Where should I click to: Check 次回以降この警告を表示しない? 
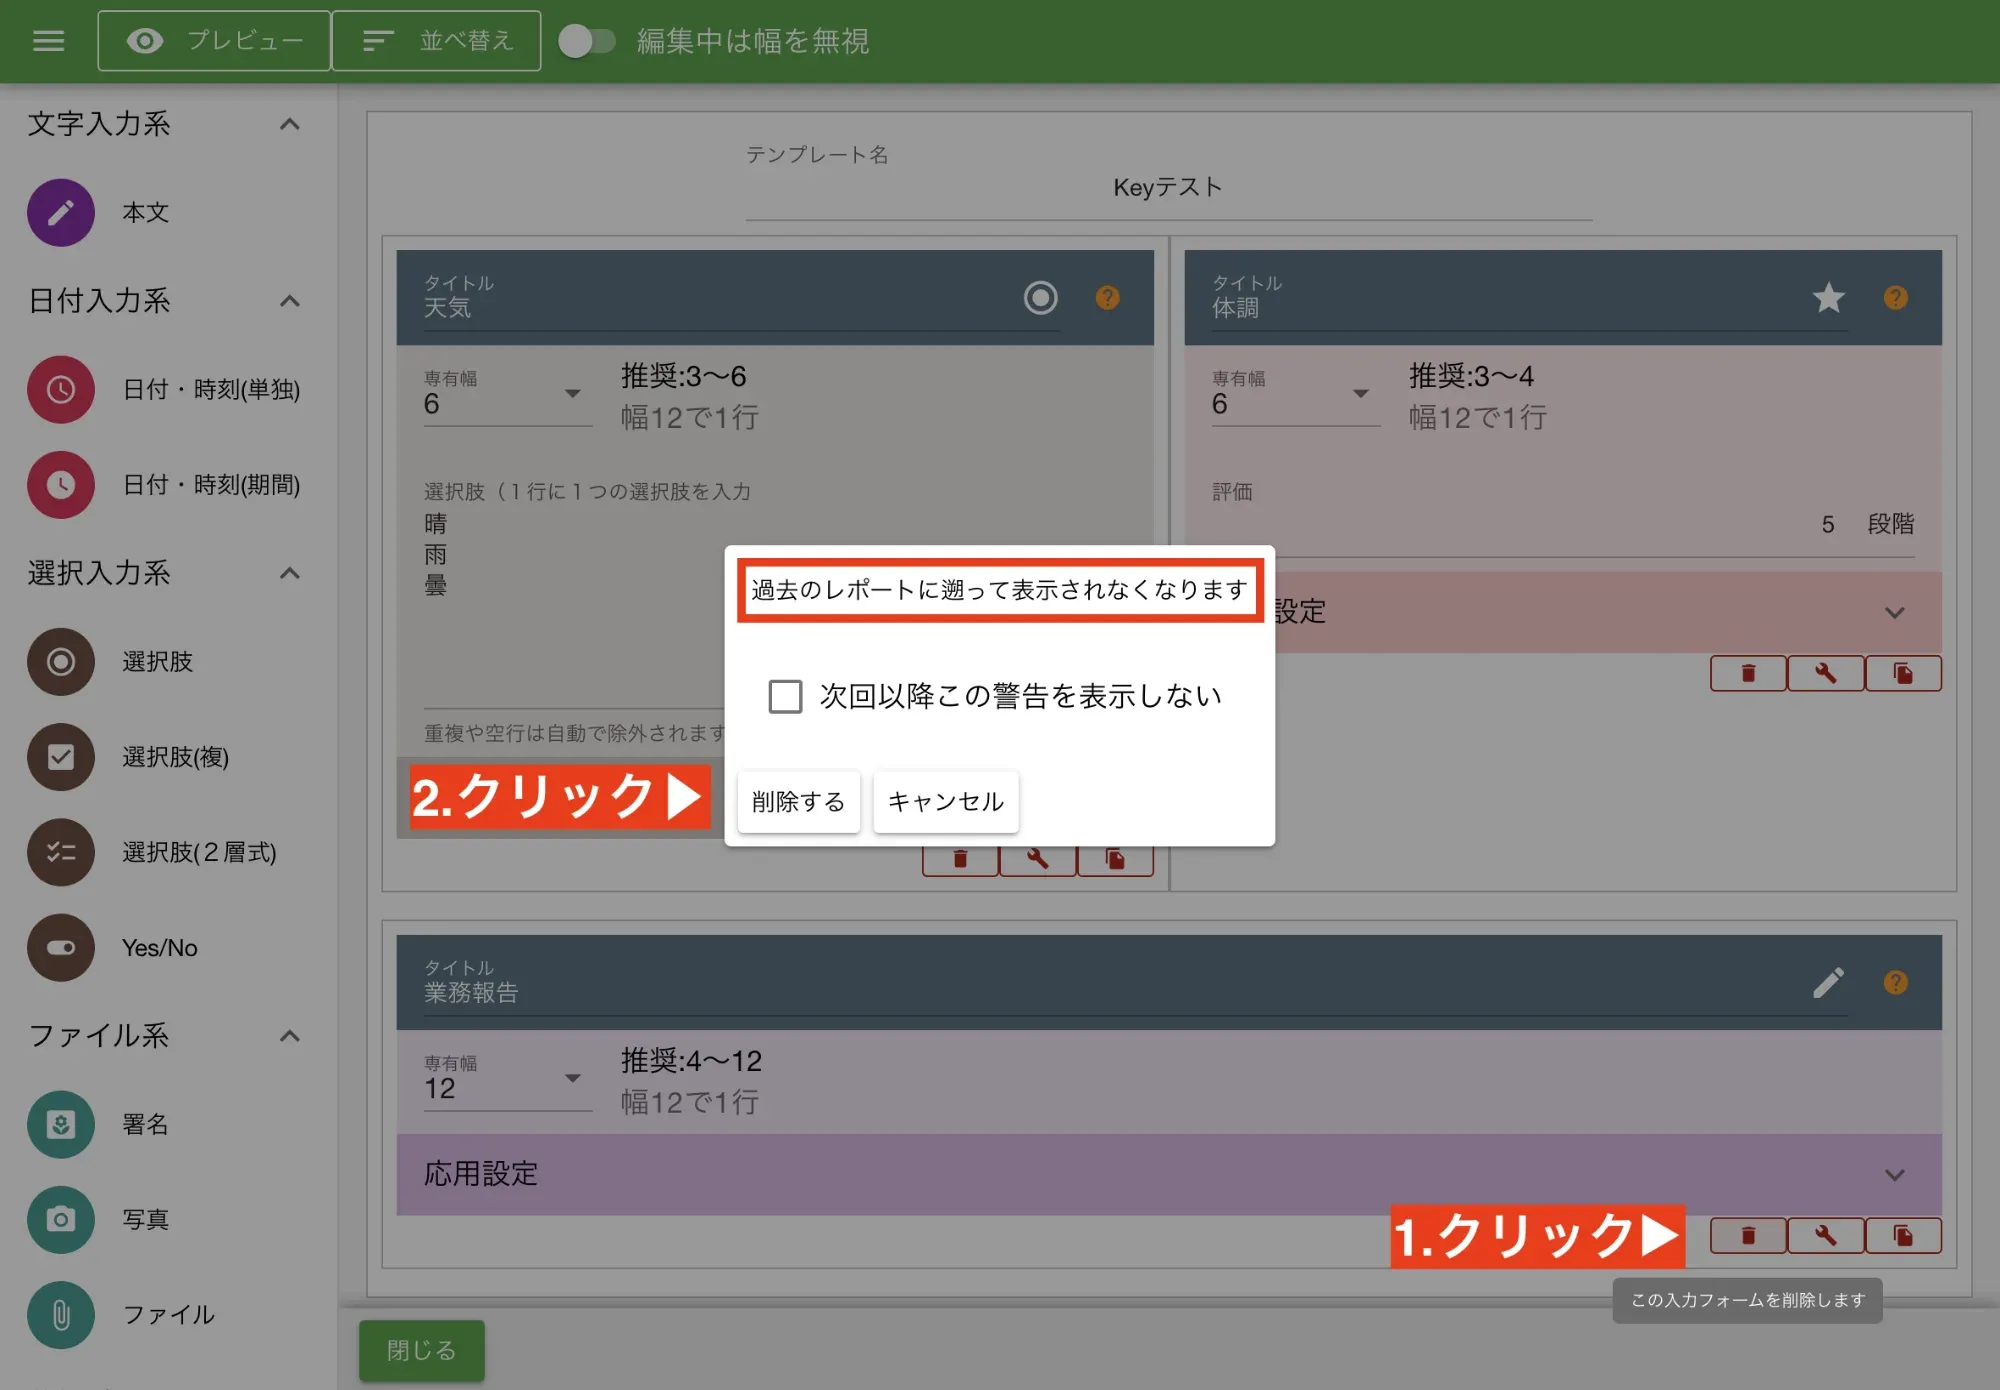pos(784,695)
